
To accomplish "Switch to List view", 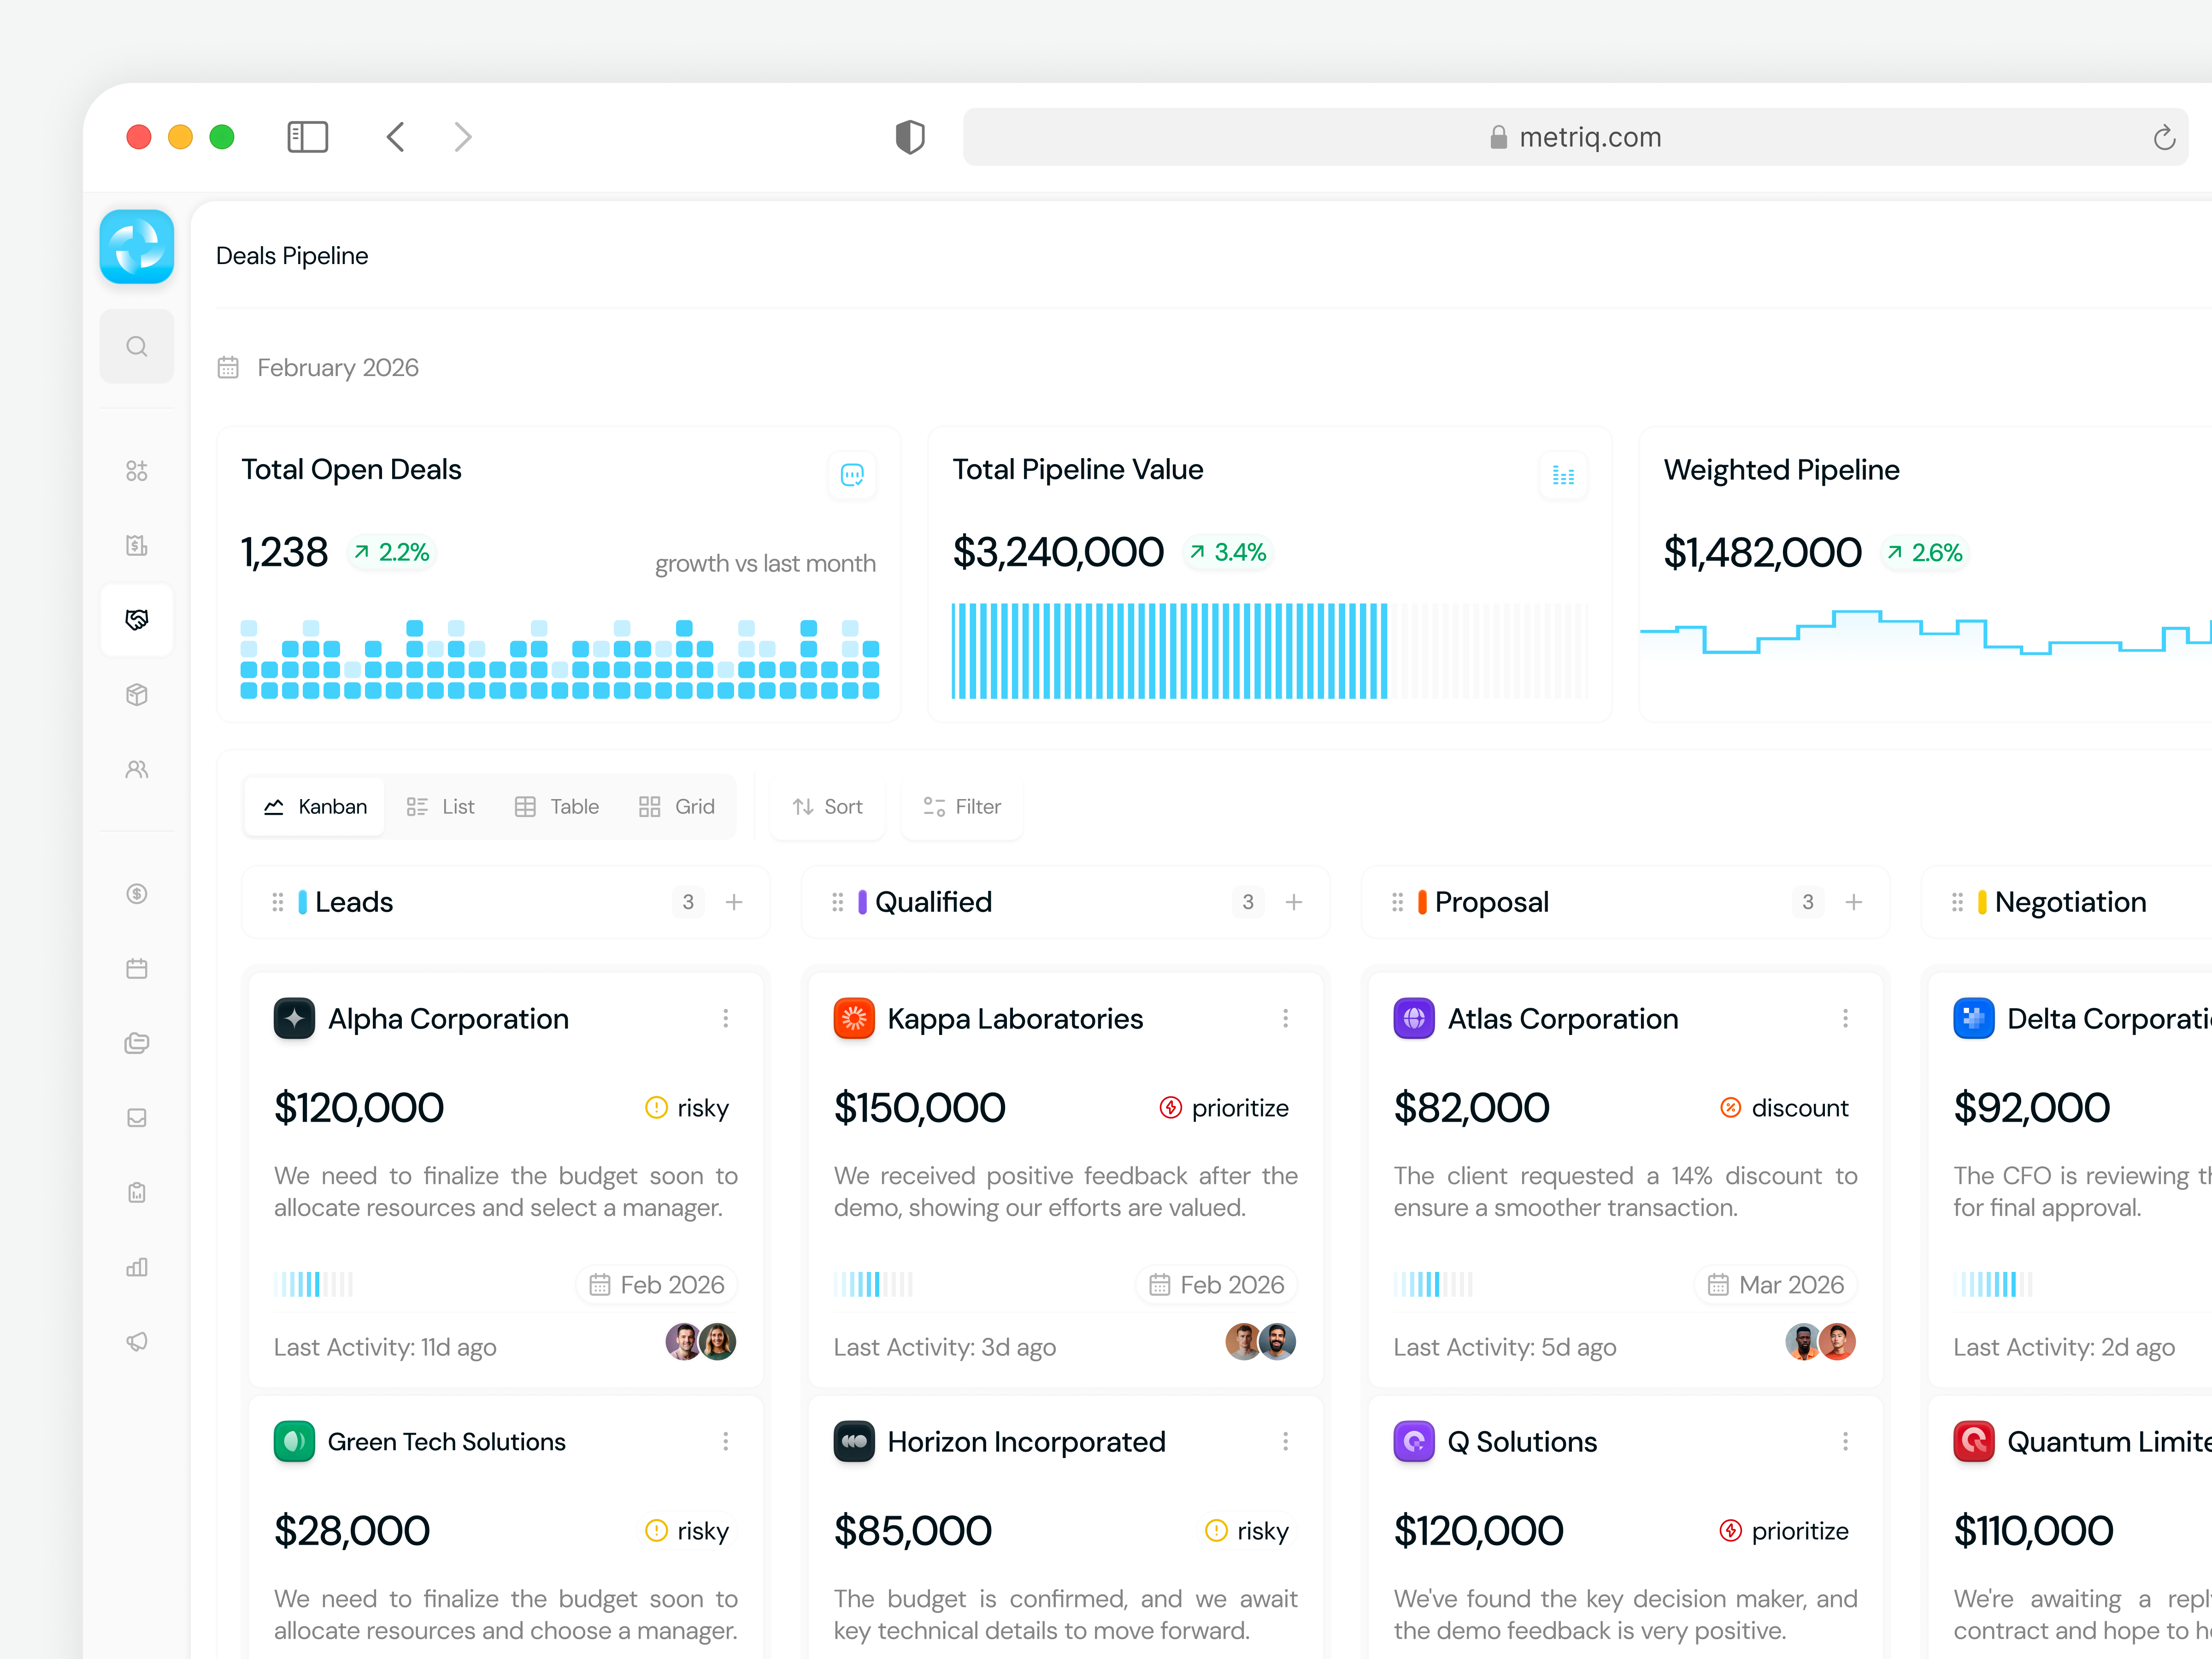I will point(441,807).
